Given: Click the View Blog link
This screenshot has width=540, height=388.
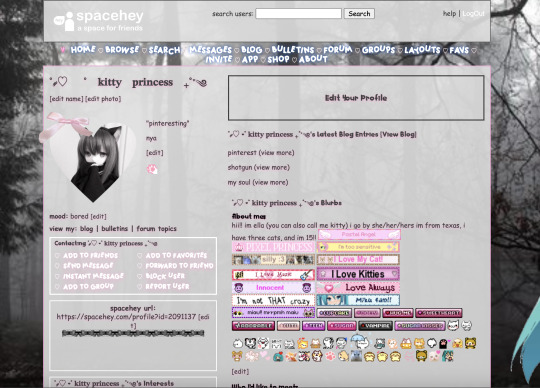Looking at the screenshot, I should point(398,135).
